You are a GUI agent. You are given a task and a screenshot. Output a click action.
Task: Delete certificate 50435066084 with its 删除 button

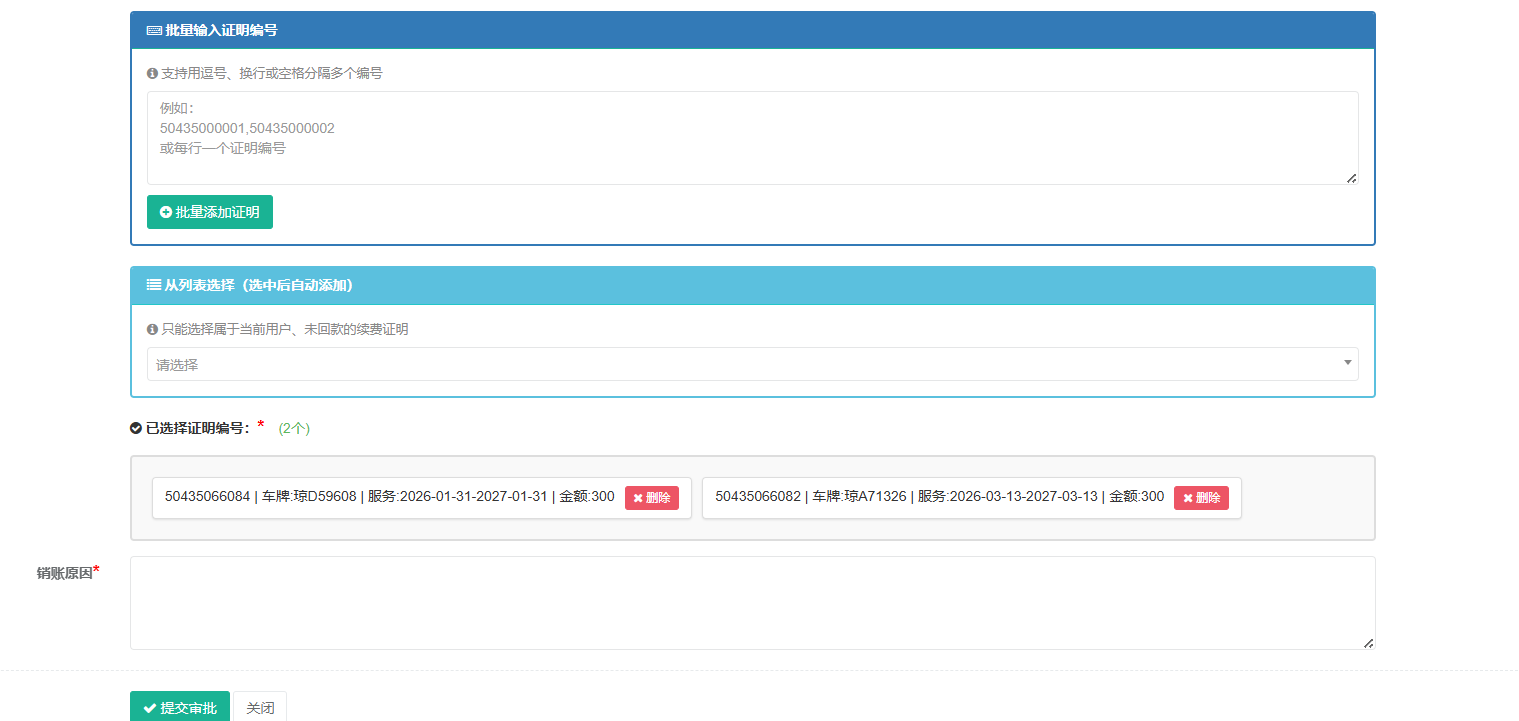[x=651, y=498]
